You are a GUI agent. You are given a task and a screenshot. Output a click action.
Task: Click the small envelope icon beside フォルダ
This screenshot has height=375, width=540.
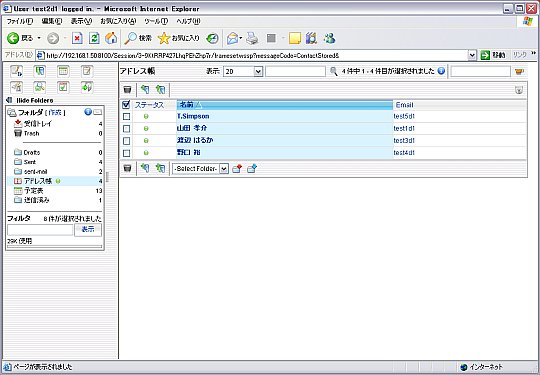click(x=97, y=112)
